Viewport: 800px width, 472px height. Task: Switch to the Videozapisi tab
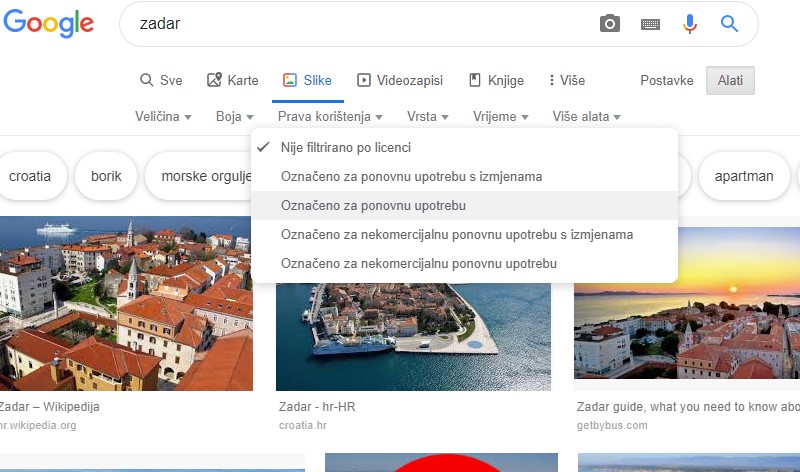click(399, 80)
